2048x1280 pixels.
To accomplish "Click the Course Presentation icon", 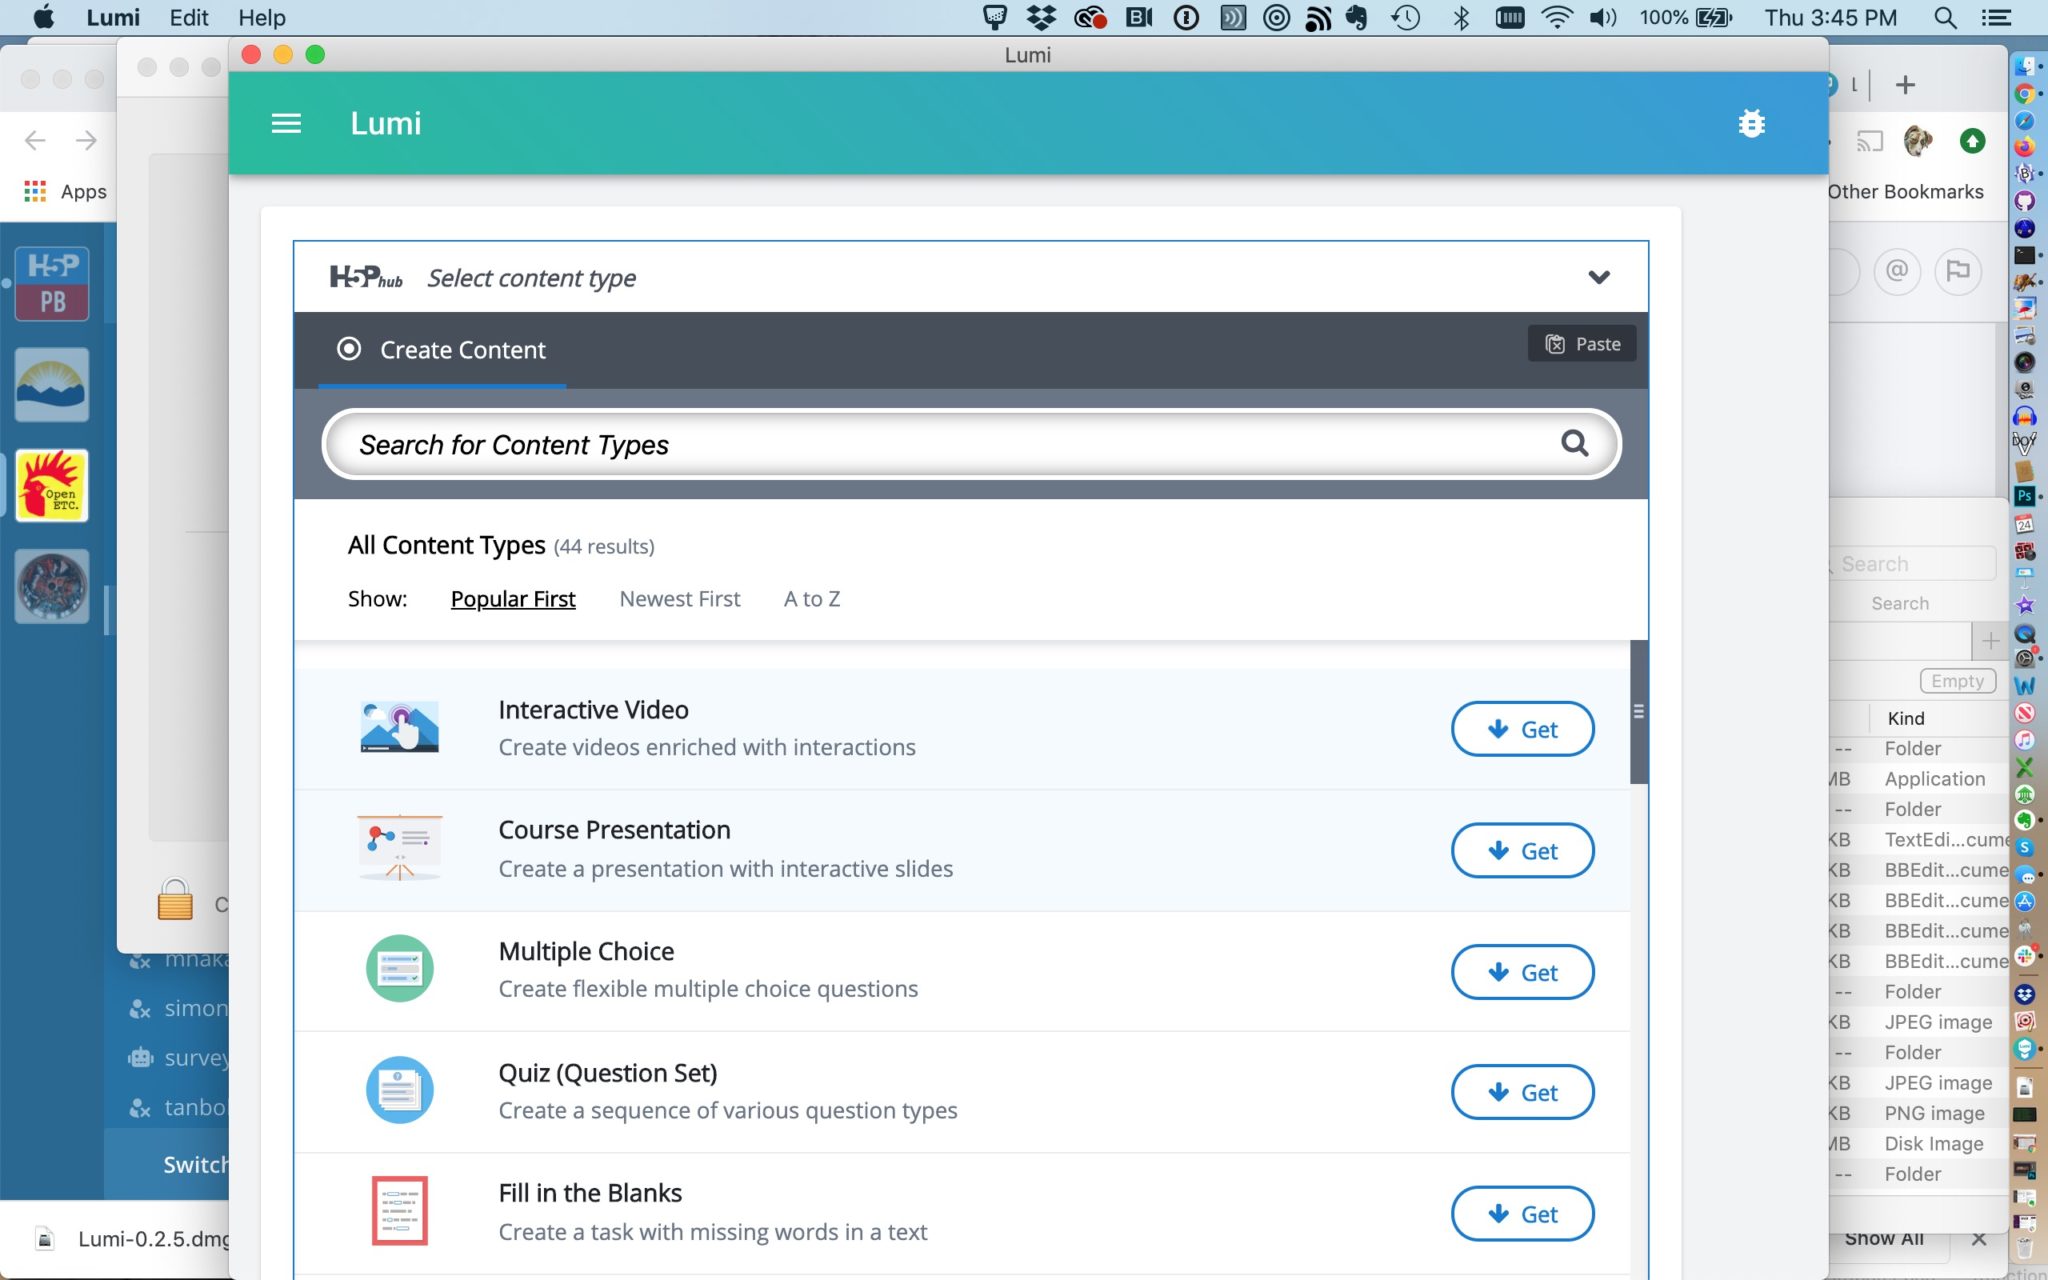I will pyautogui.click(x=399, y=848).
